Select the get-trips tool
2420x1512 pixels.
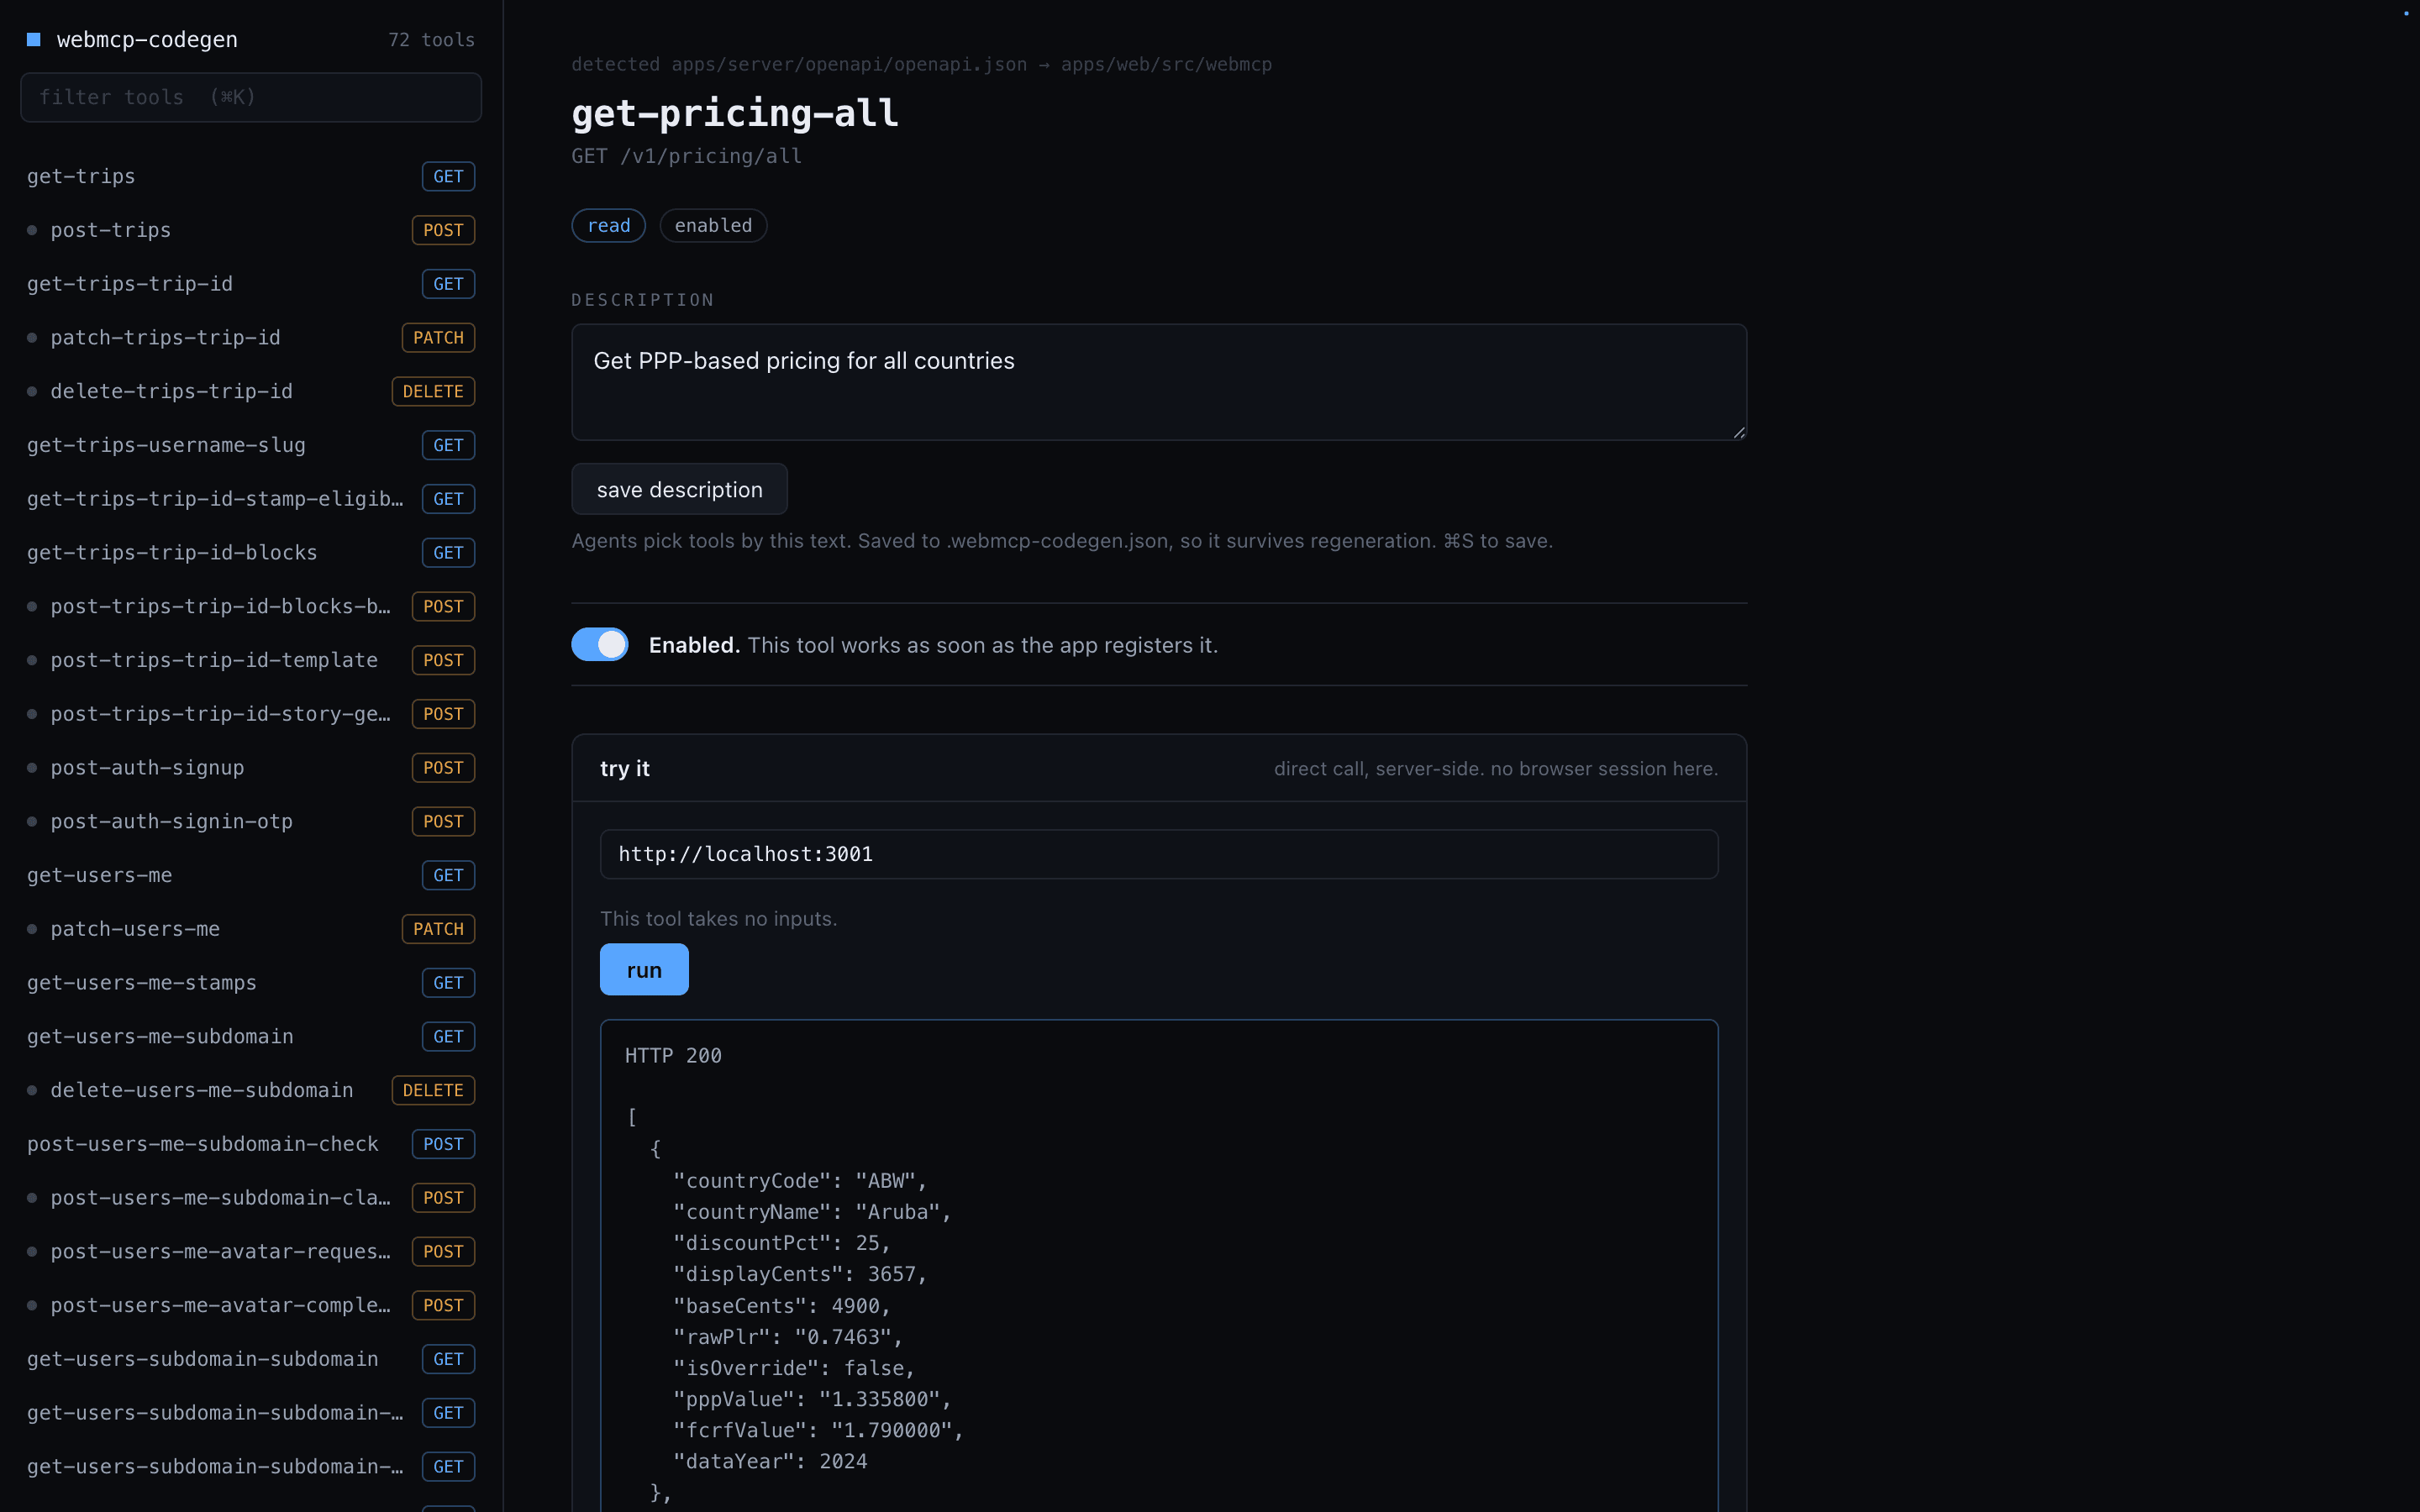(x=251, y=176)
